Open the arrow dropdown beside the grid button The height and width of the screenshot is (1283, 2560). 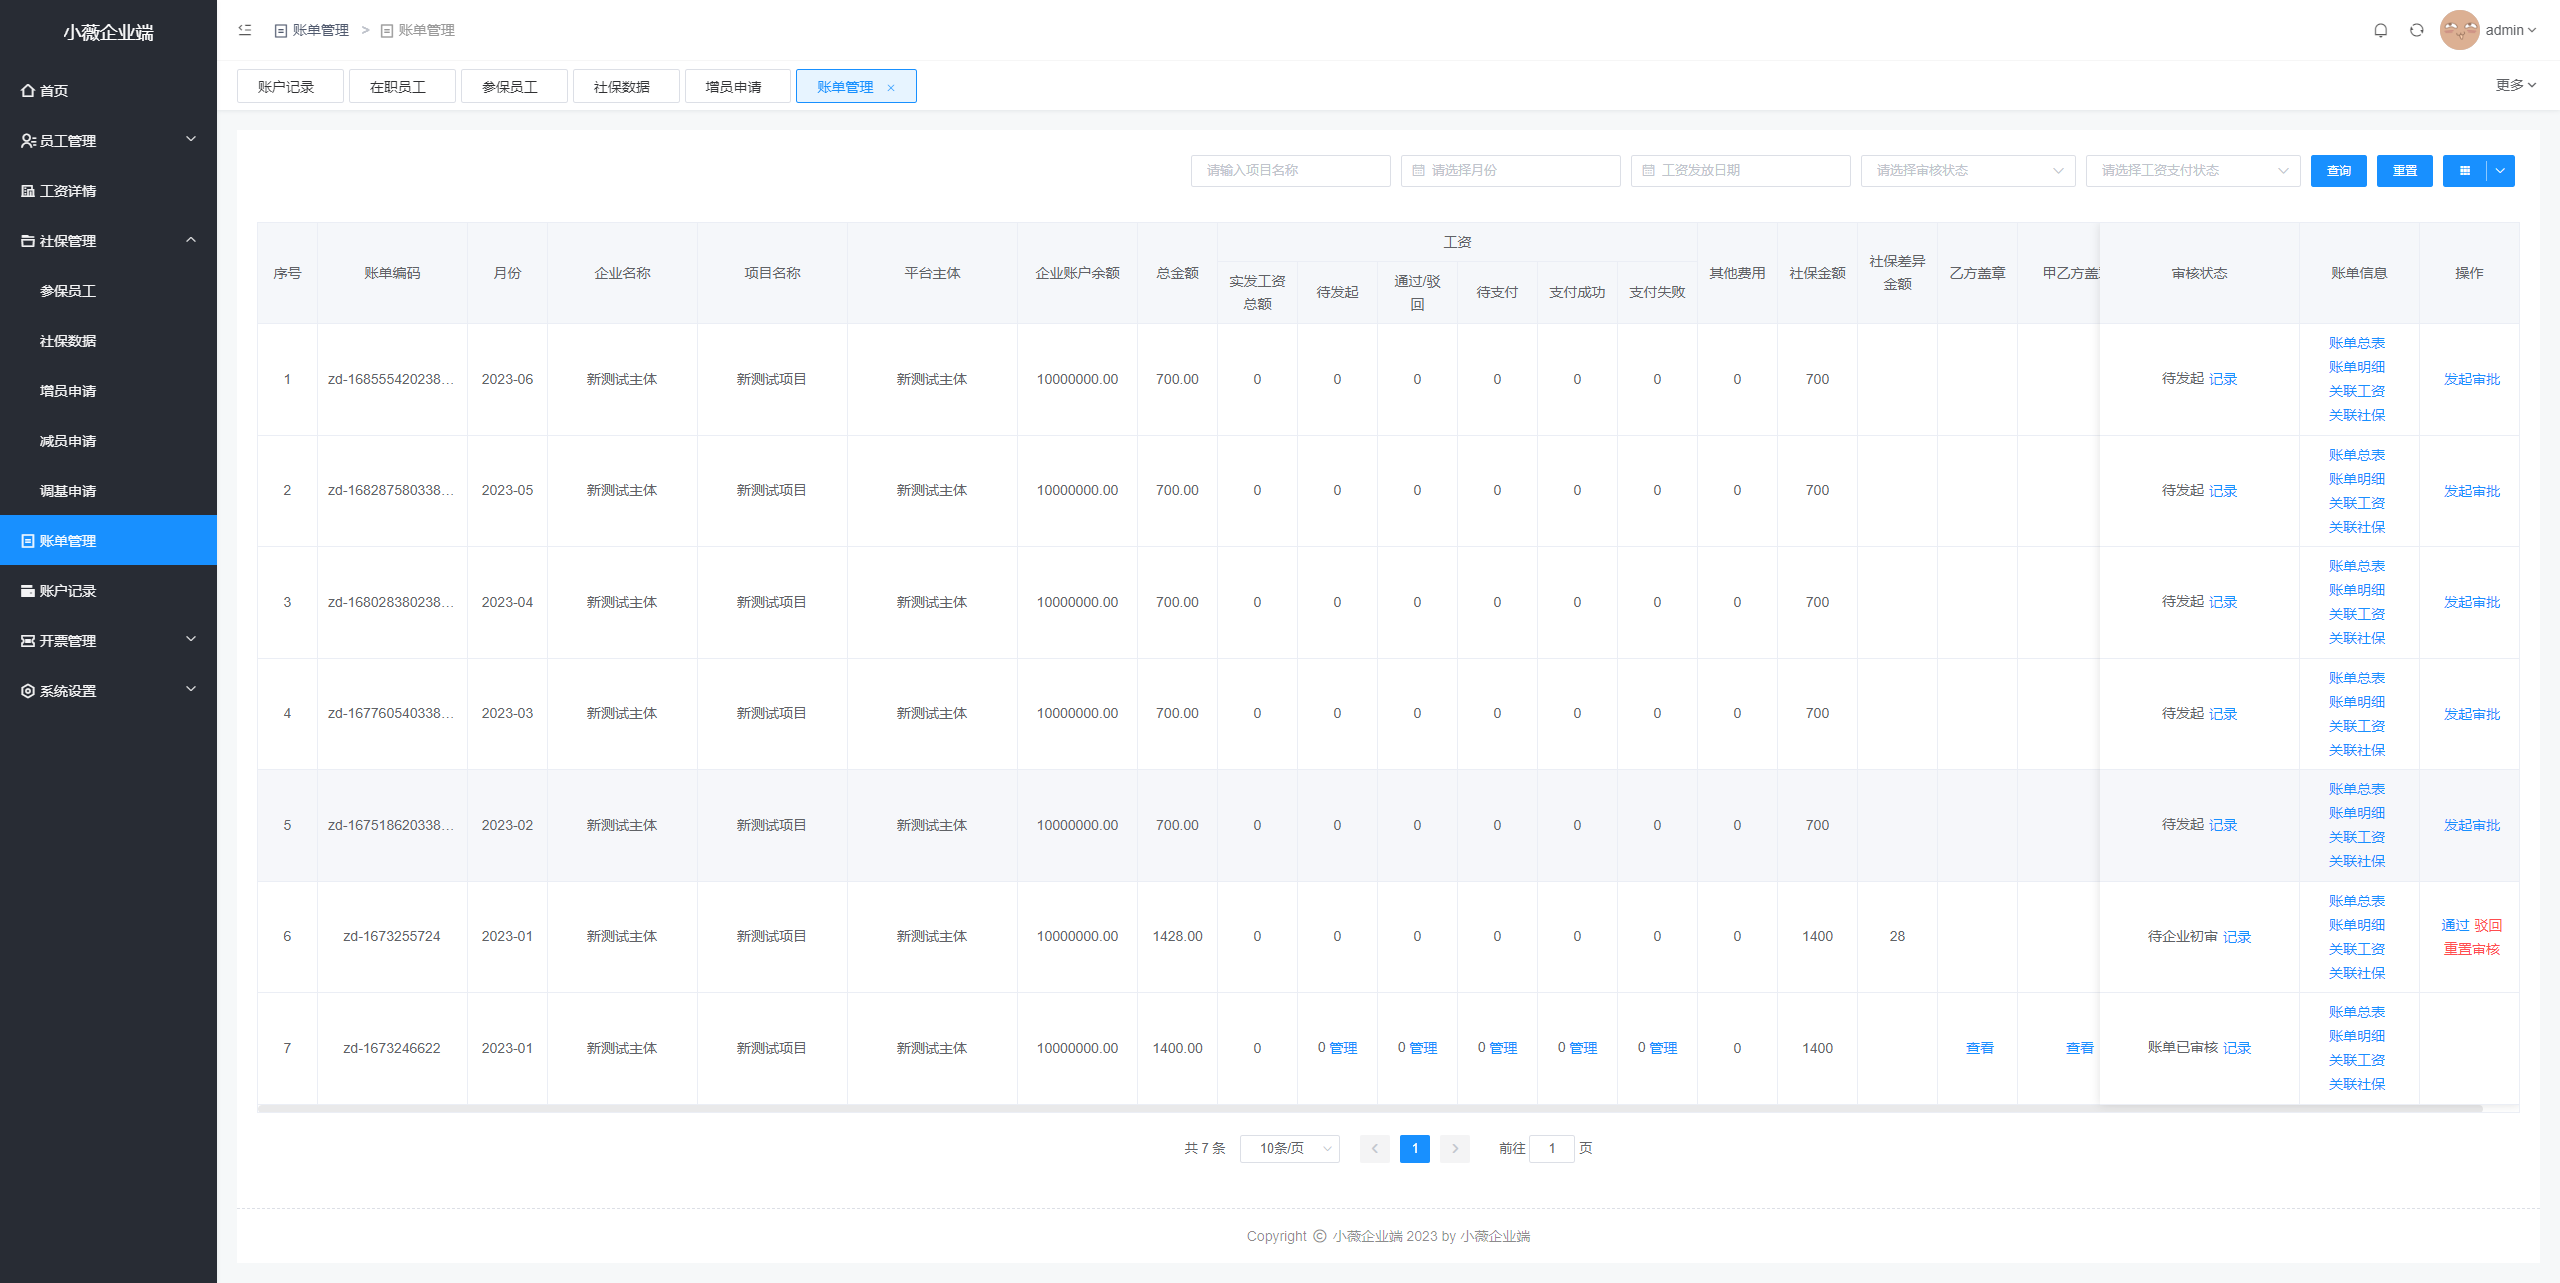tap(2500, 170)
